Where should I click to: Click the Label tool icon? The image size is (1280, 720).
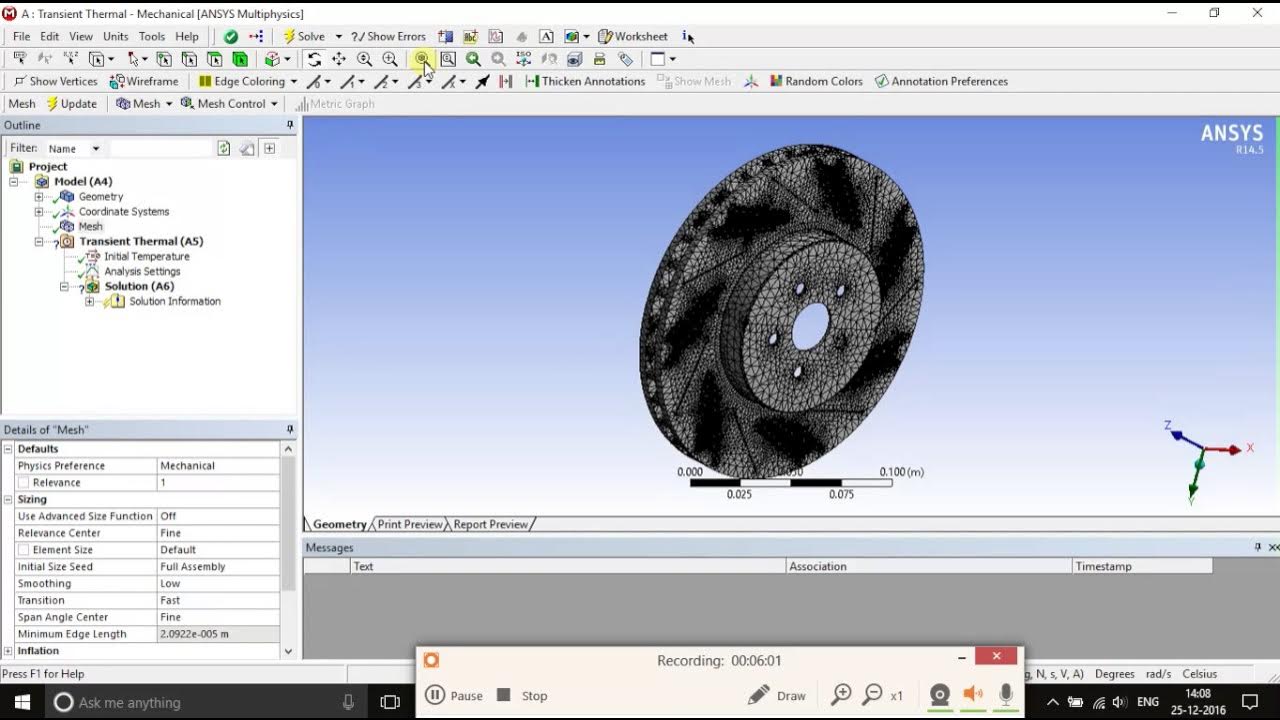(x=19, y=59)
